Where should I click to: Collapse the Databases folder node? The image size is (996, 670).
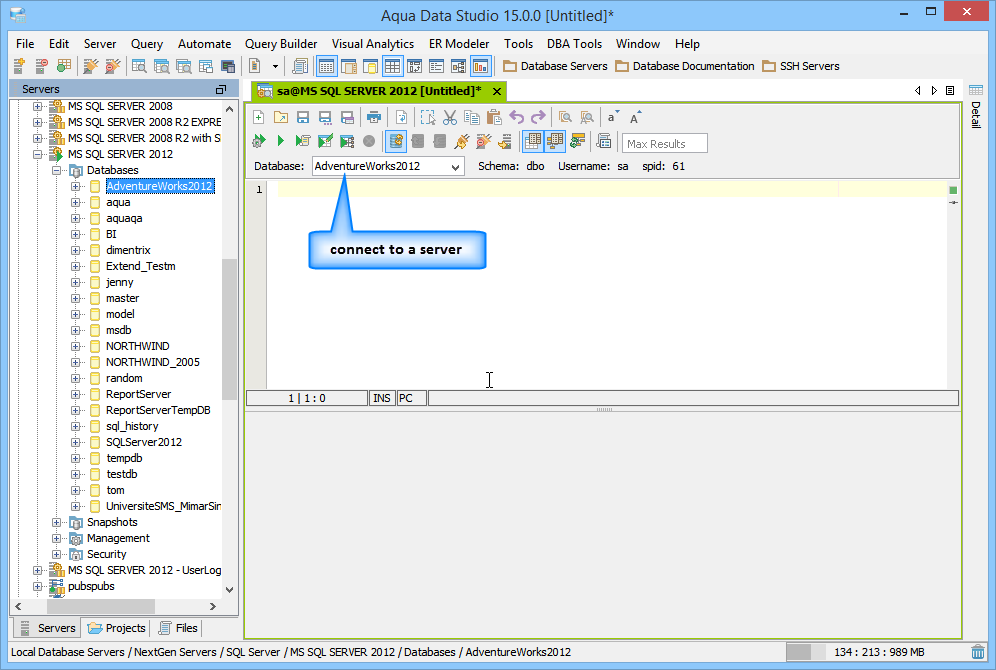pyautogui.click(x=57, y=170)
